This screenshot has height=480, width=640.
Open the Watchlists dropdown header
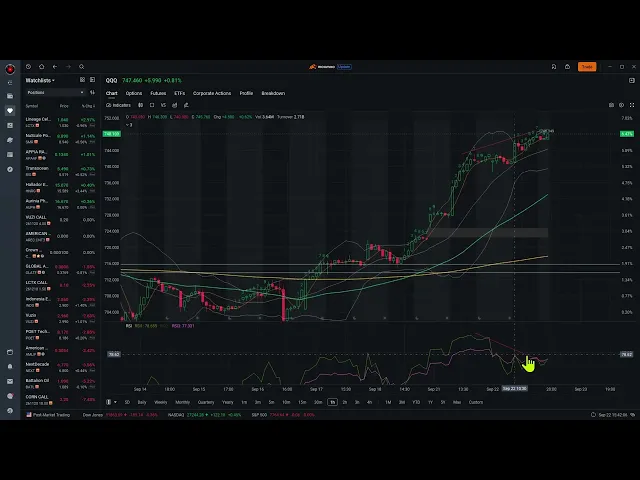click(40, 80)
